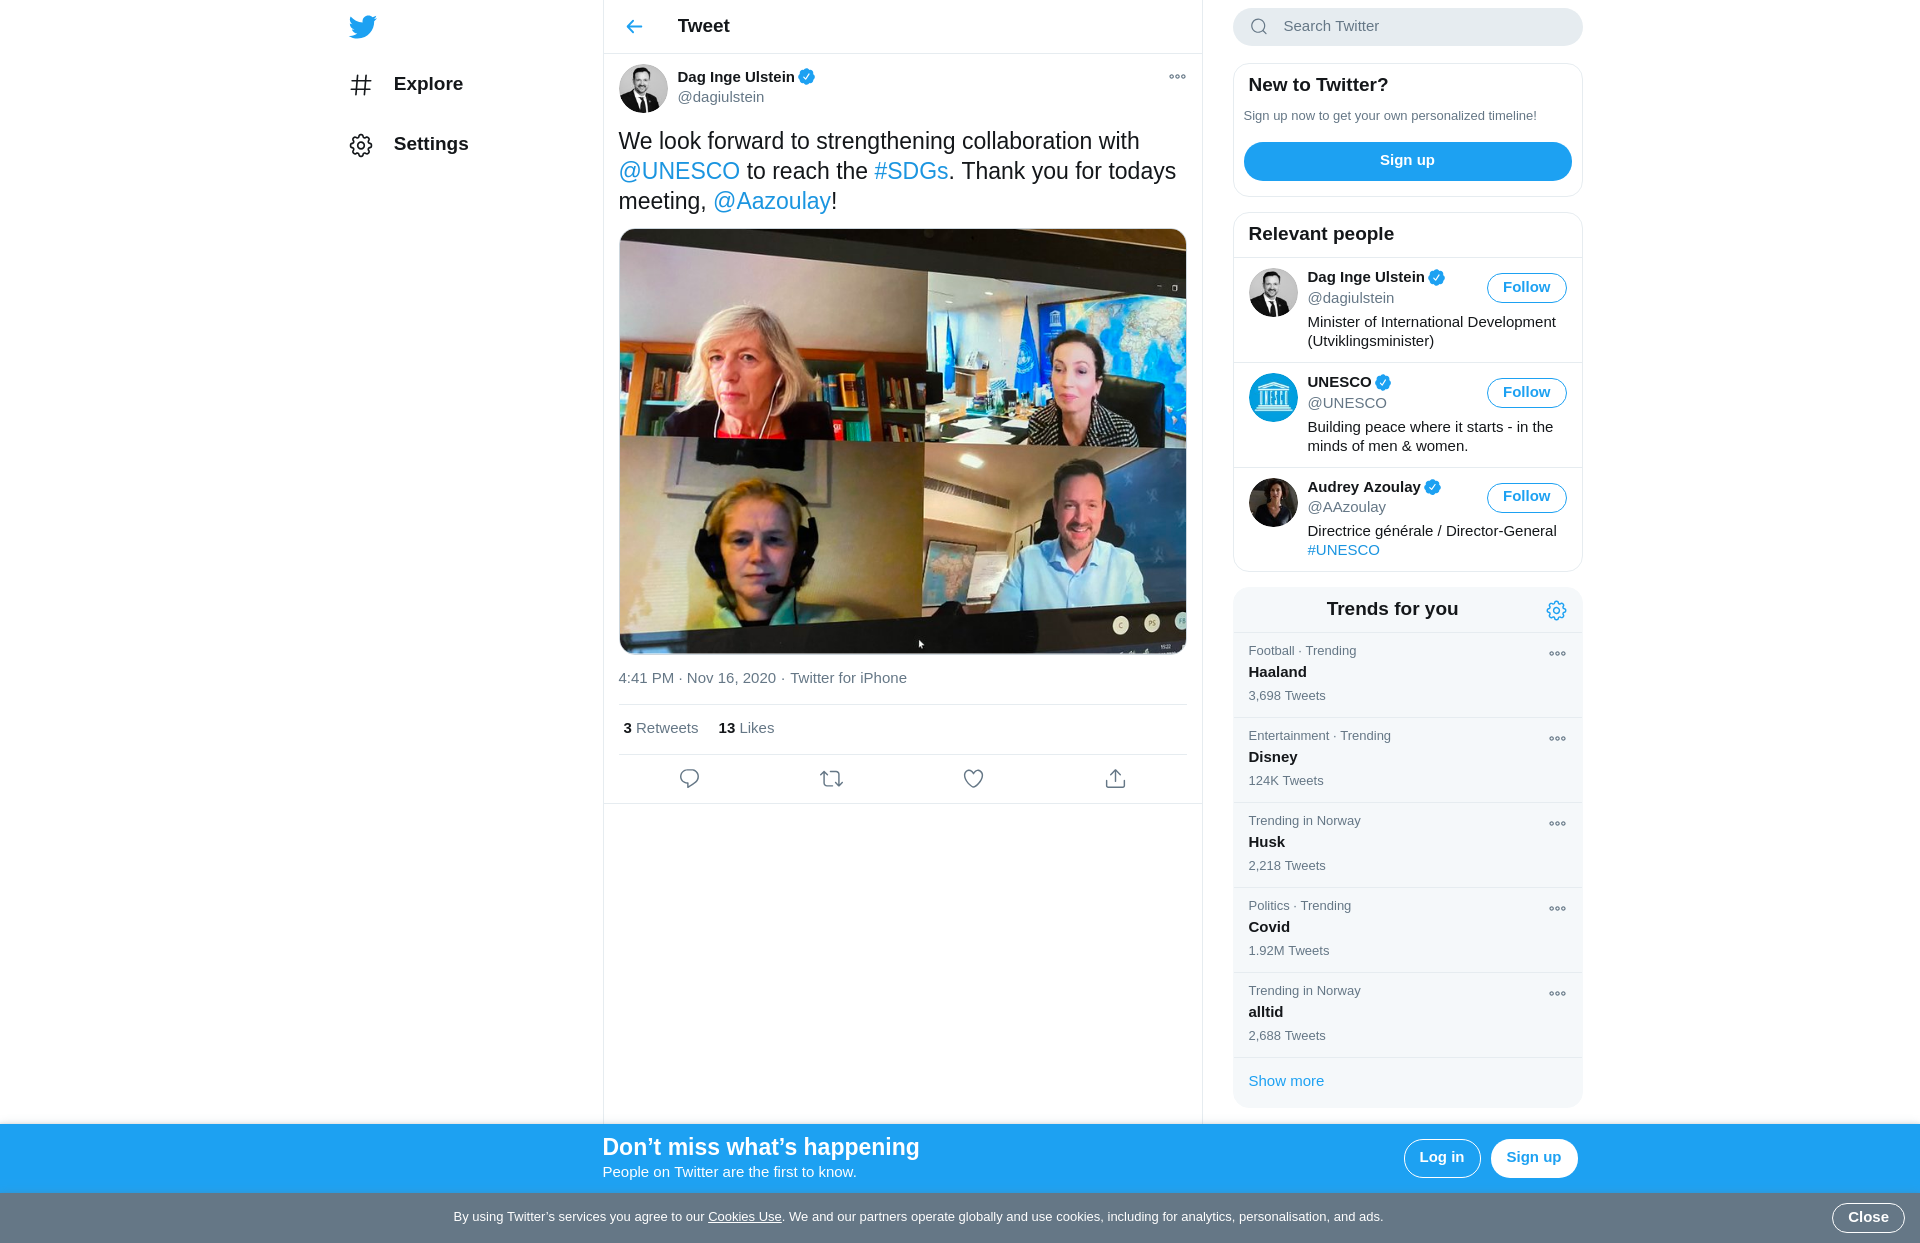Click the @Aazoulay mention in tweet
Image resolution: width=1920 pixels, height=1243 pixels.
click(772, 201)
